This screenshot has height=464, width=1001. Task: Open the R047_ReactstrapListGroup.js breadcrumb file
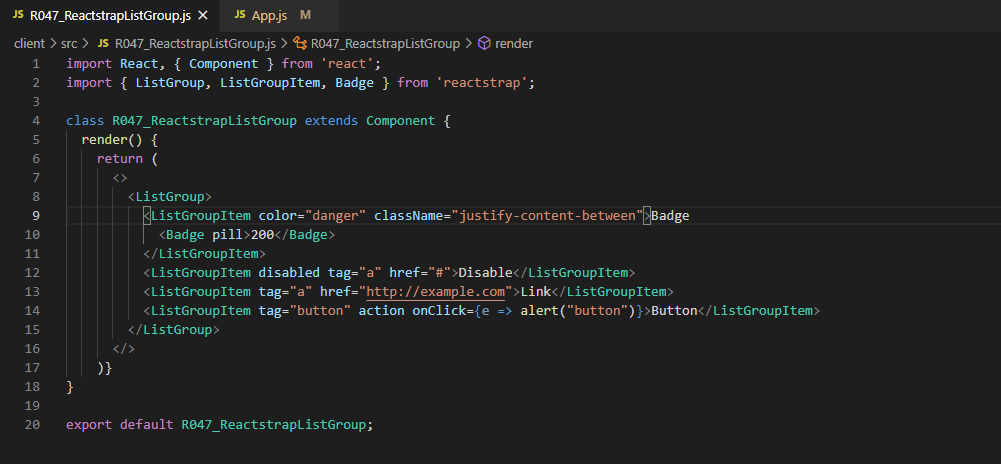pos(195,43)
